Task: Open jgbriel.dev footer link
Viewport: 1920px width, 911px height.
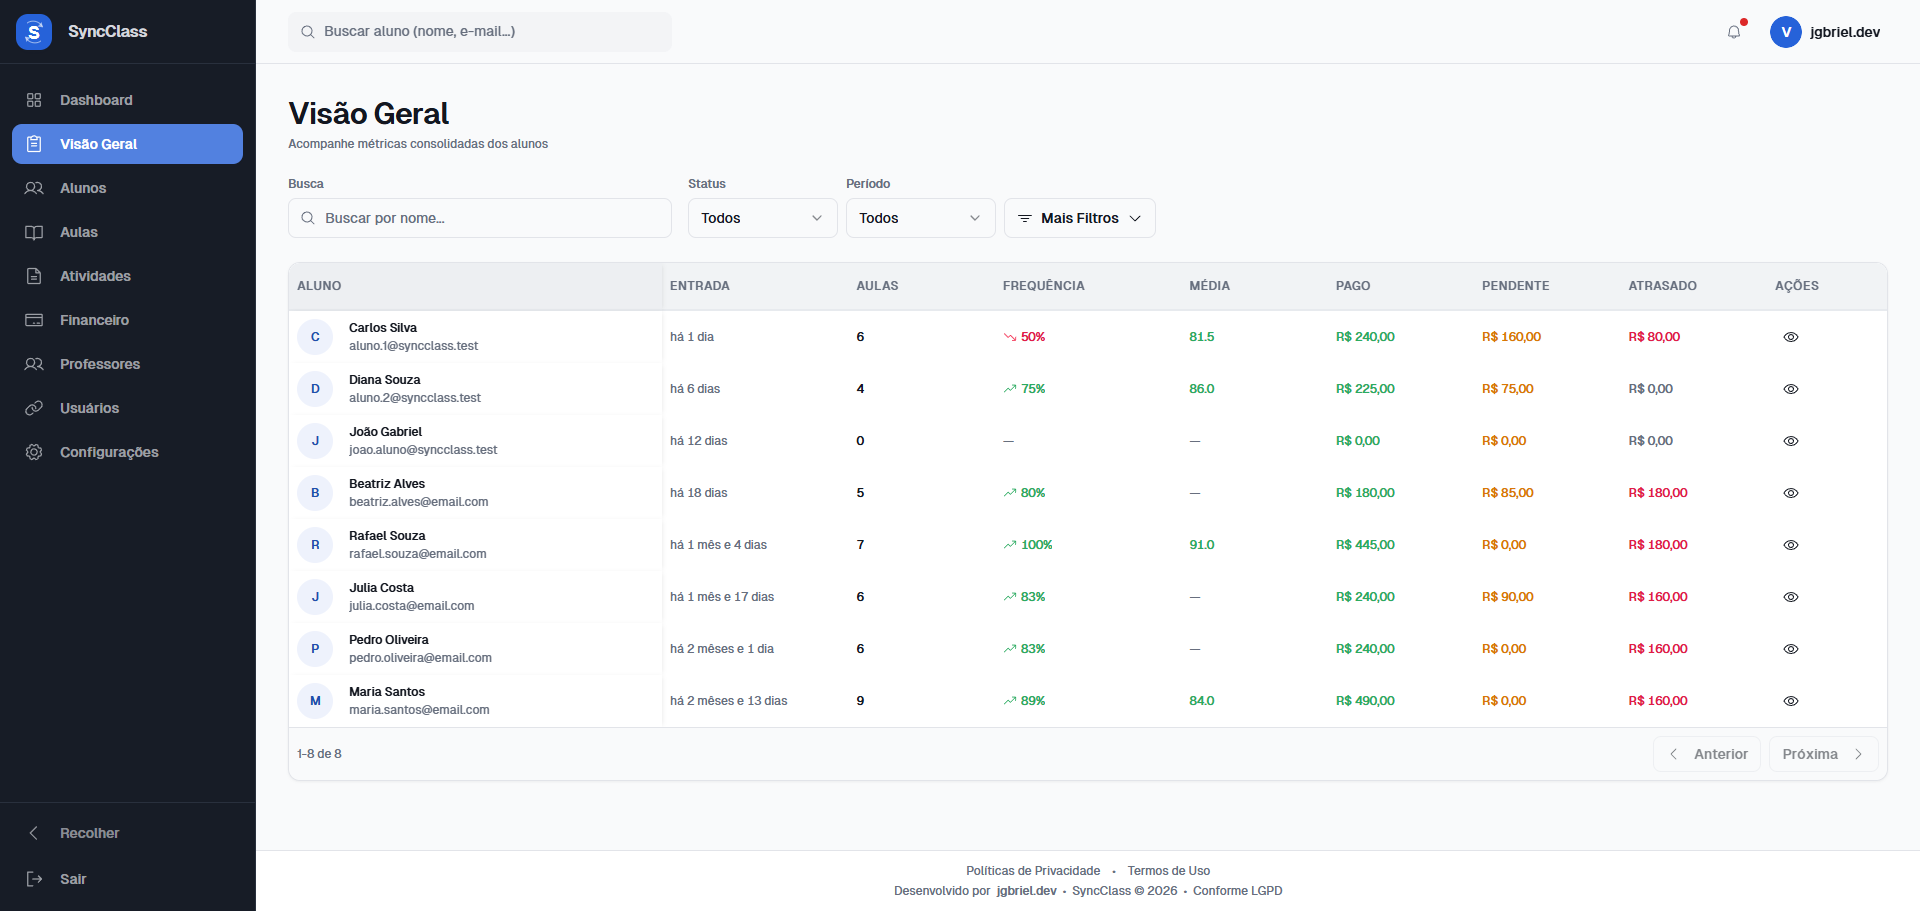Action: (x=1026, y=891)
